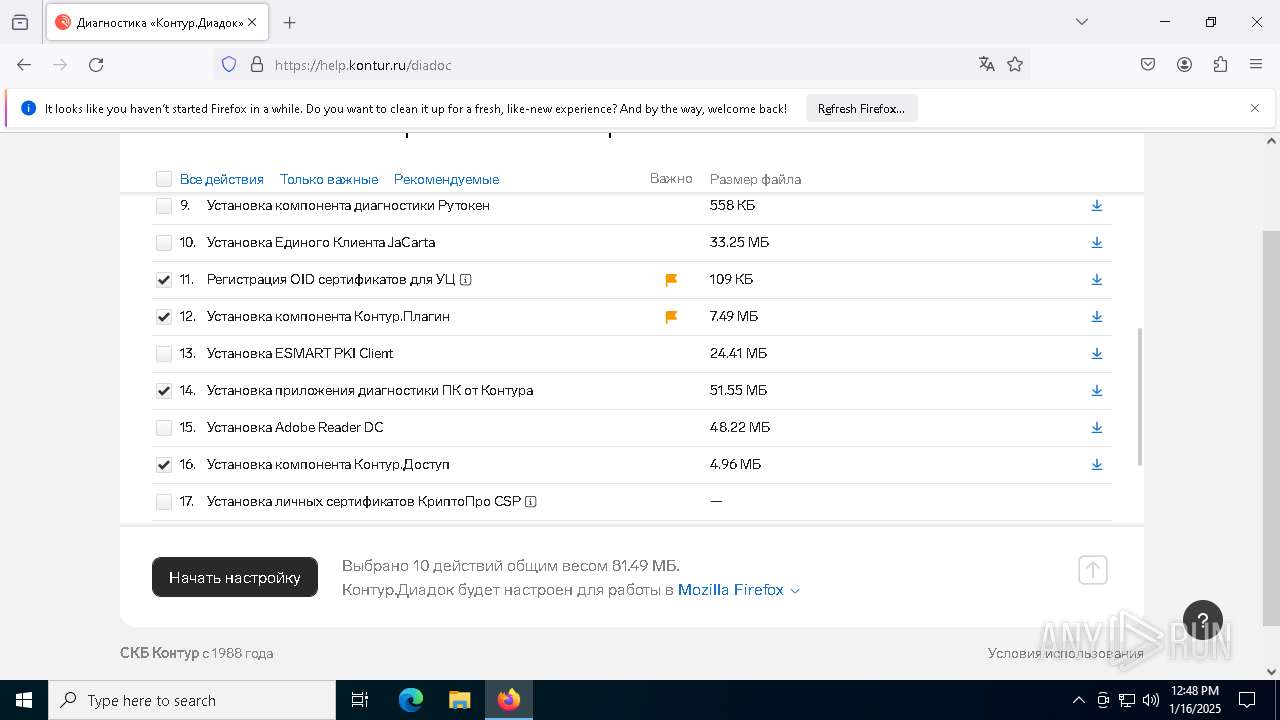
Task: Click the important flag on row 12
Action: (671, 317)
